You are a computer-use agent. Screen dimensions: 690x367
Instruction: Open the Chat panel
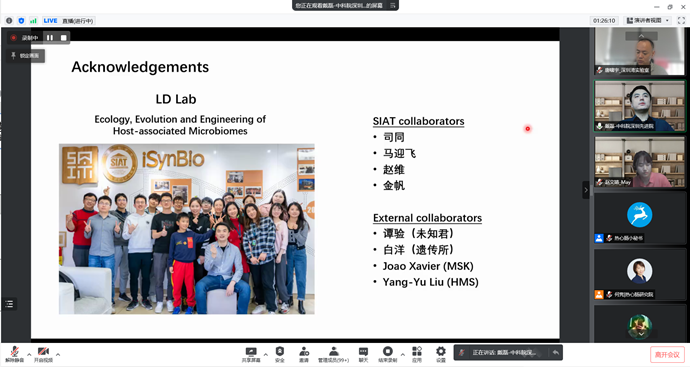coord(363,354)
